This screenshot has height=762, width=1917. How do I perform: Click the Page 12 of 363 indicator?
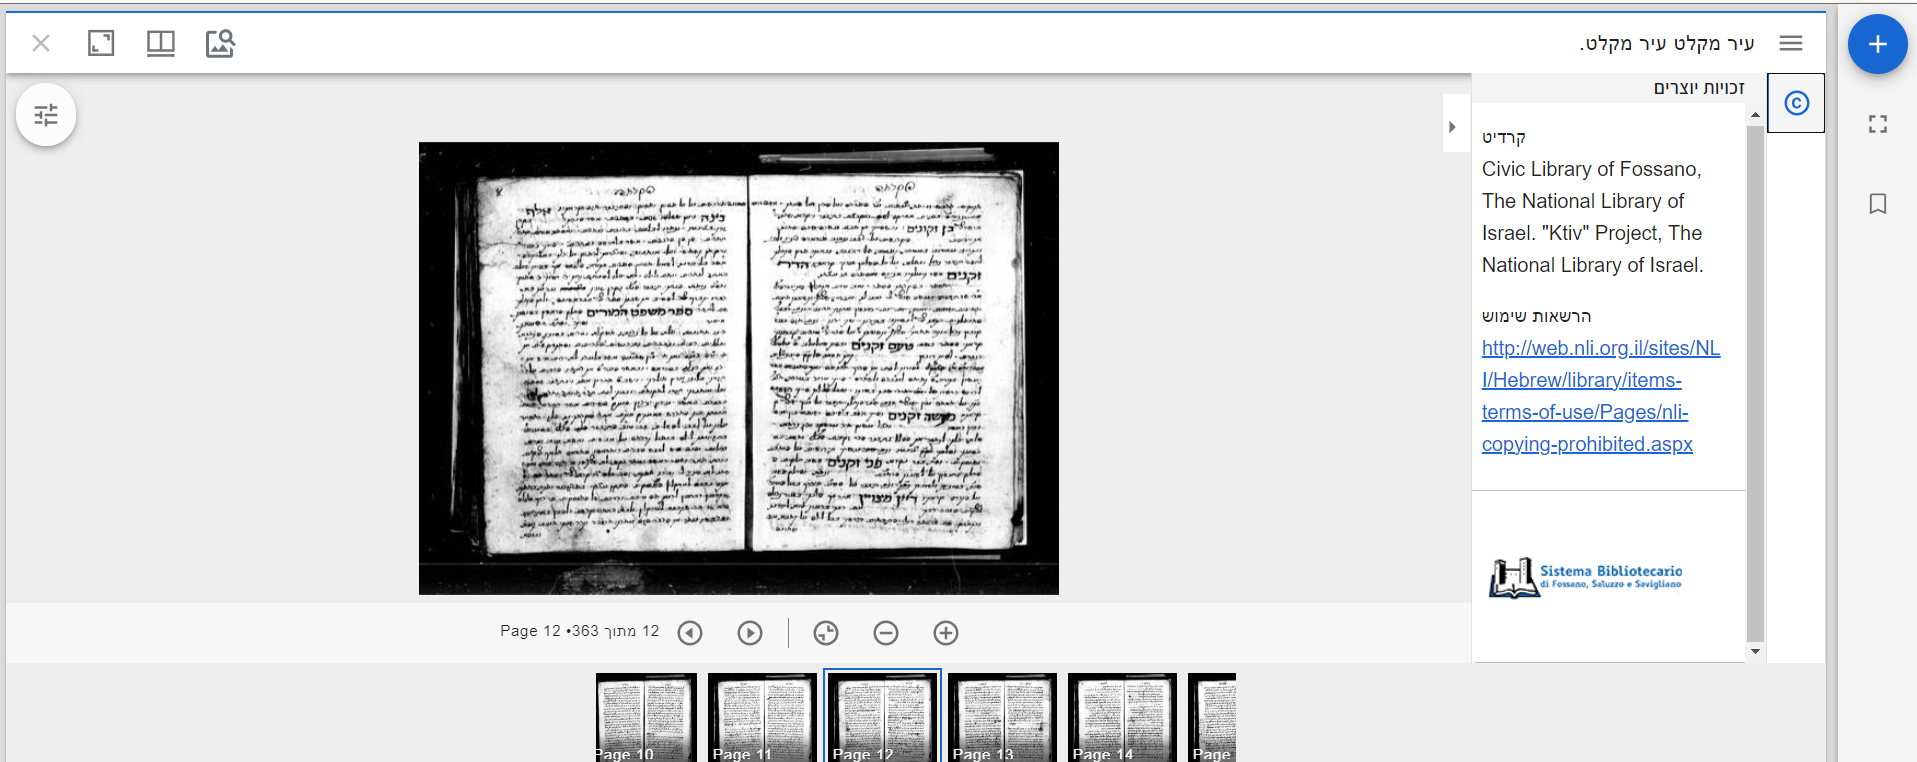coord(580,631)
